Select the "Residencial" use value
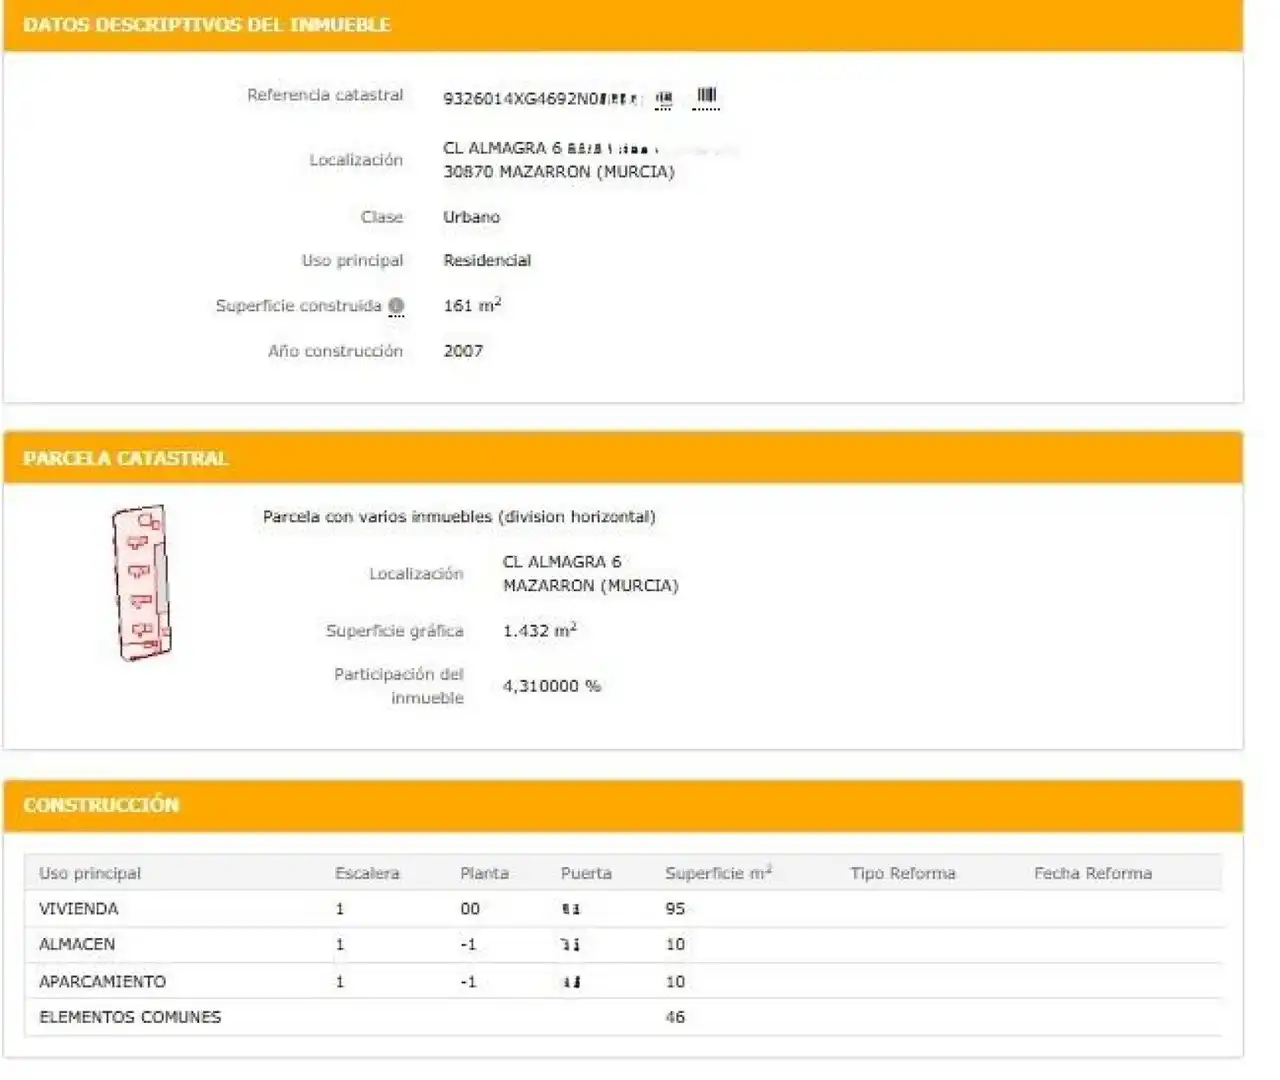The height and width of the screenshot is (1080, 1280). coord(487,260)
